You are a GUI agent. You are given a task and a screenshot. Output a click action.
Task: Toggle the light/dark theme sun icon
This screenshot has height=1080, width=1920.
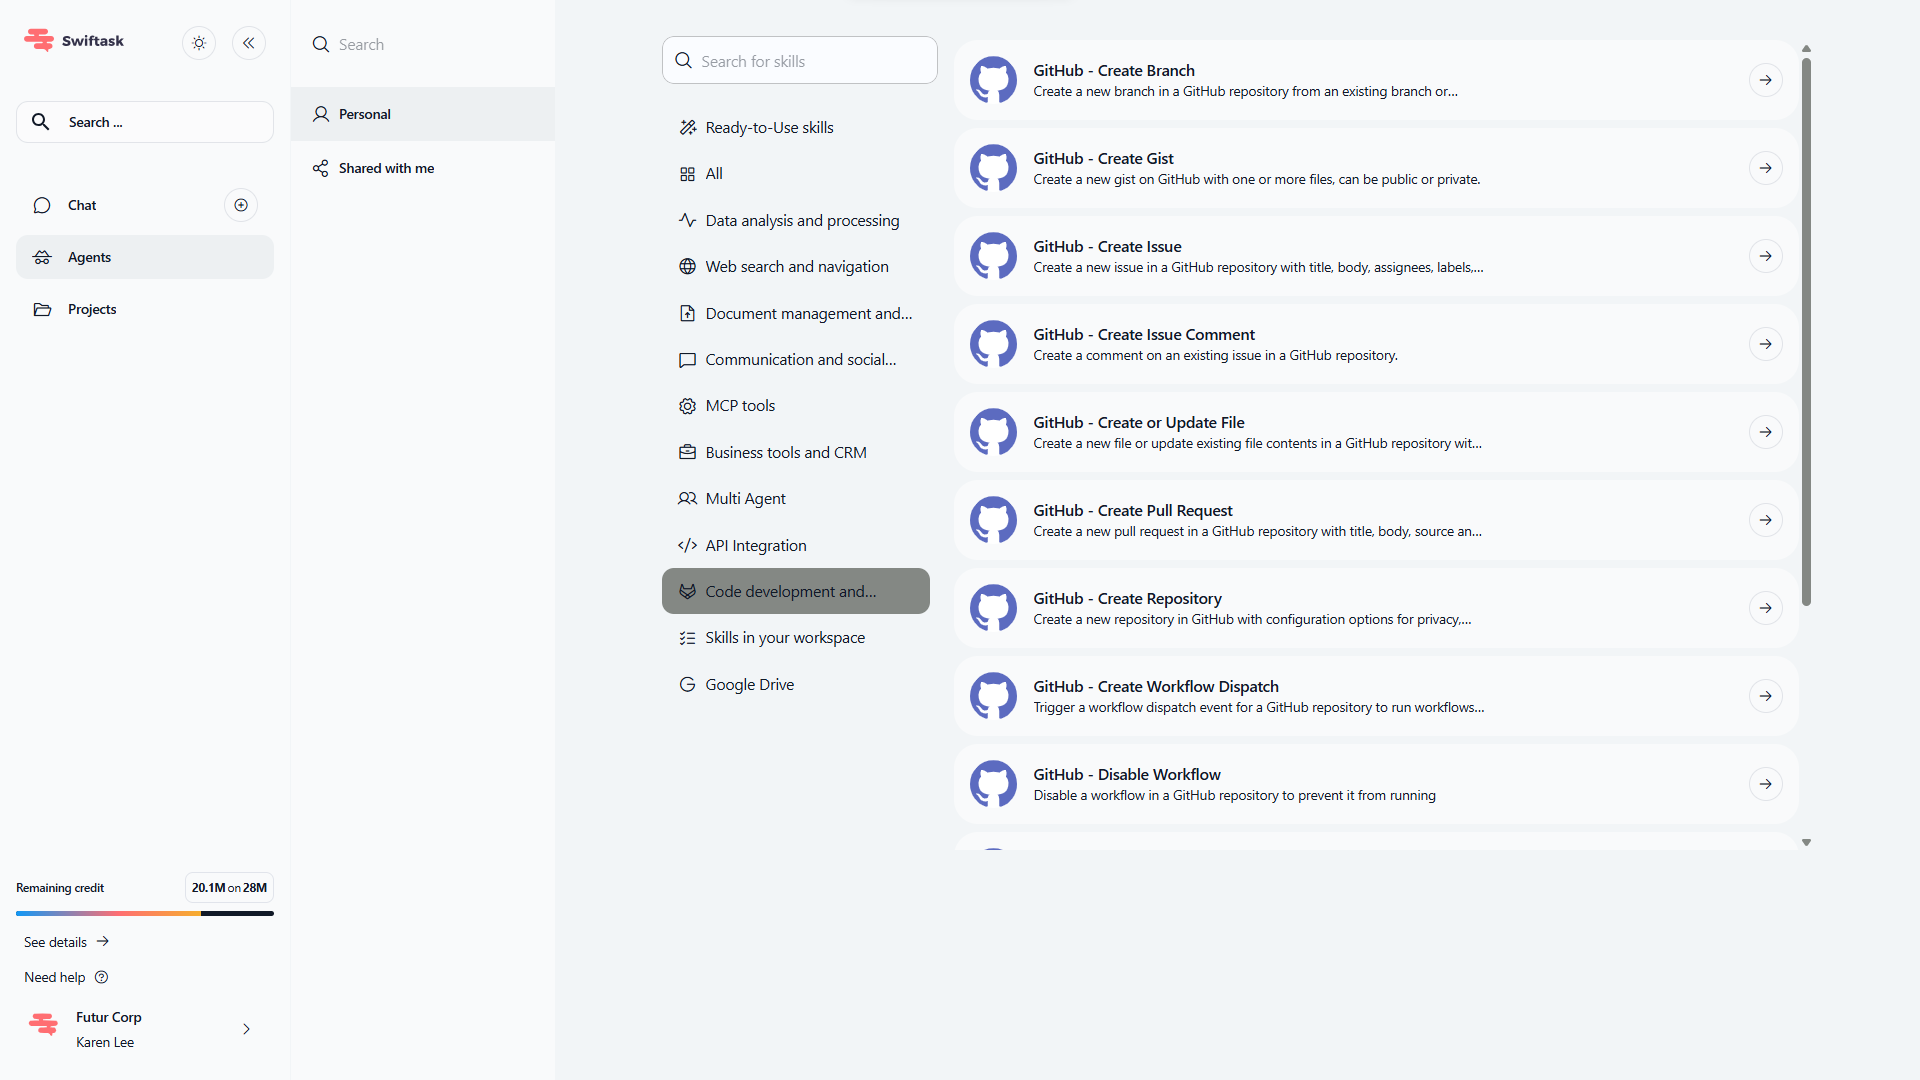[199, 43]
